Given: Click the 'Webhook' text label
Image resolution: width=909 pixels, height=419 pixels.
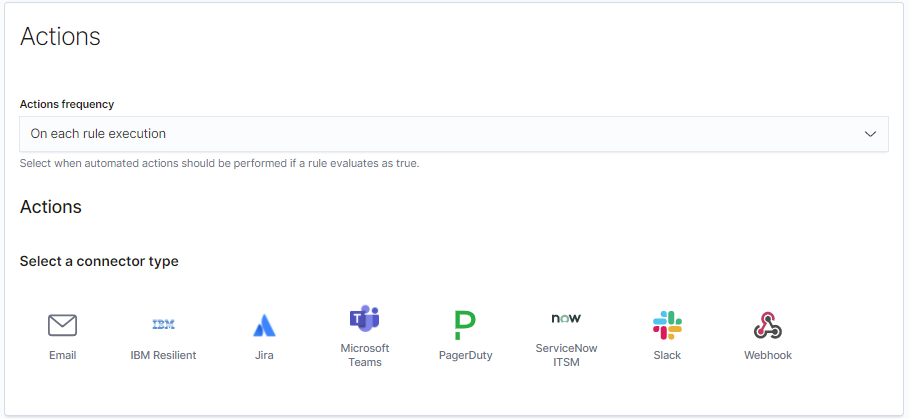Looking at the screenshot, I should pos(768,355).
